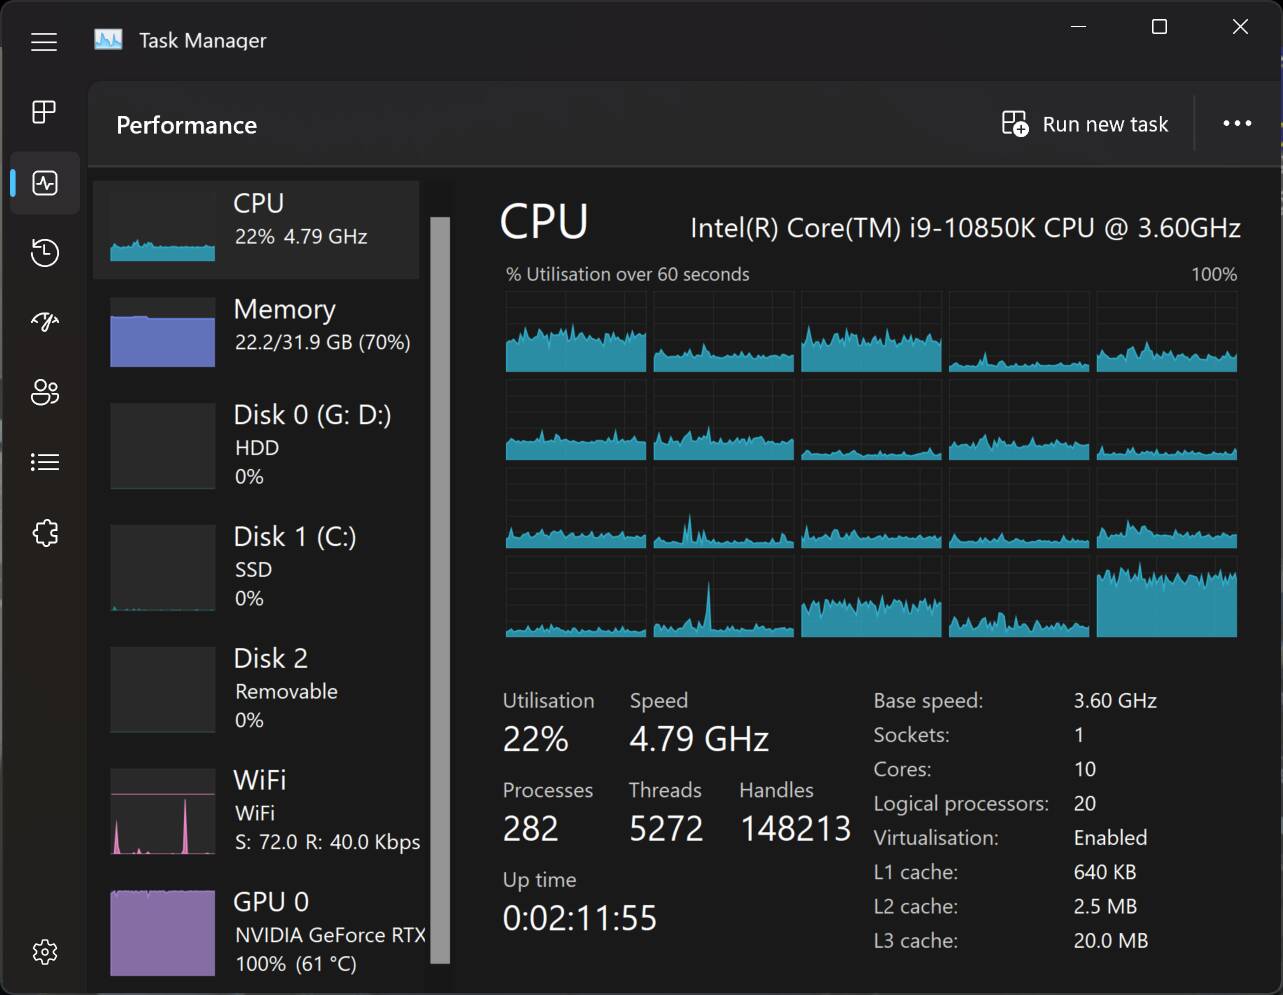This screenshot has width=1283, height=995.
Task: Click the Intel i9-10850K processor name
Action: tap(965, 228)
